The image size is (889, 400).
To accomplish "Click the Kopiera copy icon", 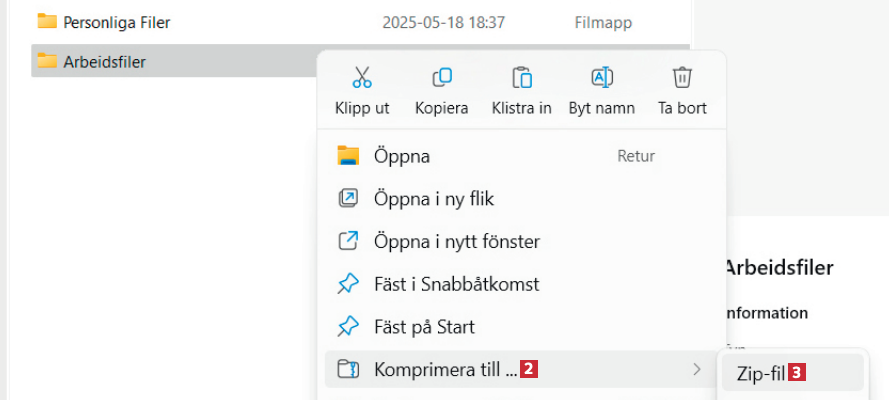I will click(x=441, y=77).
